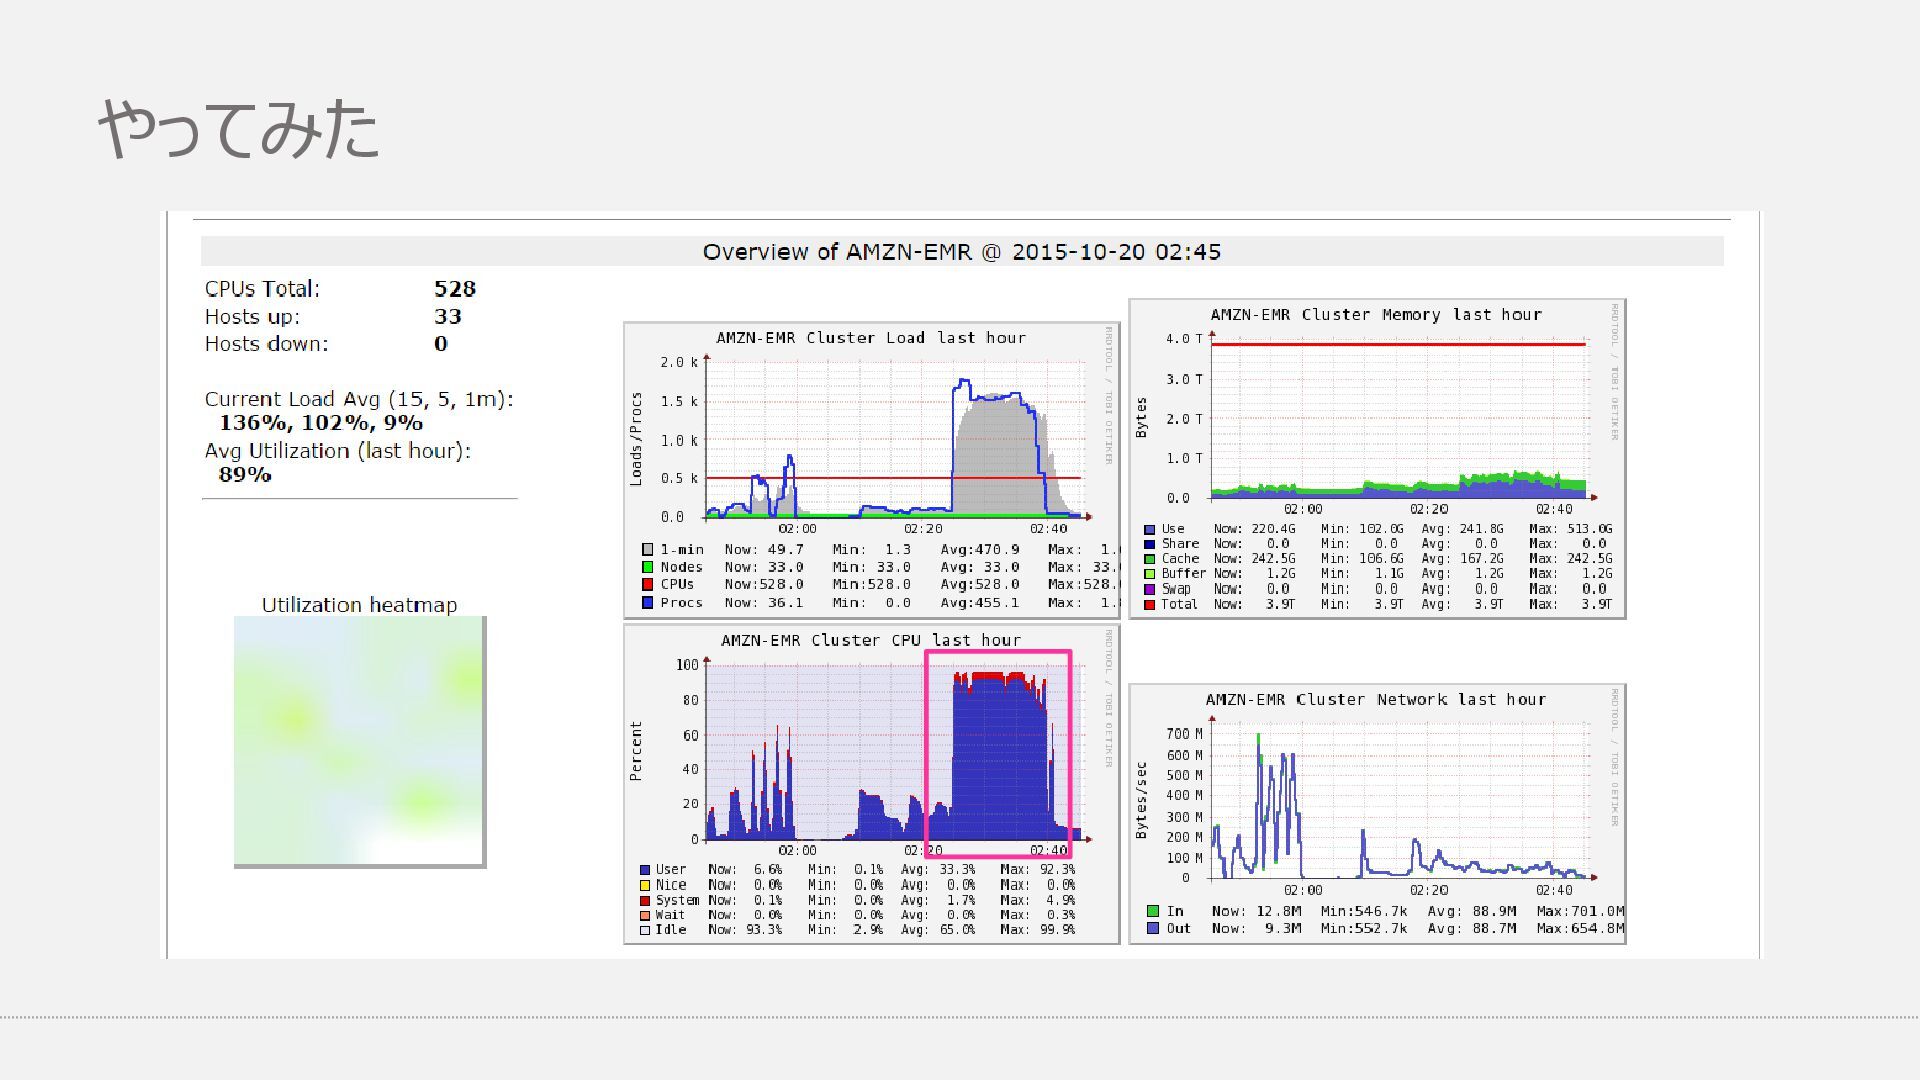Screen dimensions: 1920x1080
Task: Click the Cluster Load last hour graph
Action: click(871, 440)
